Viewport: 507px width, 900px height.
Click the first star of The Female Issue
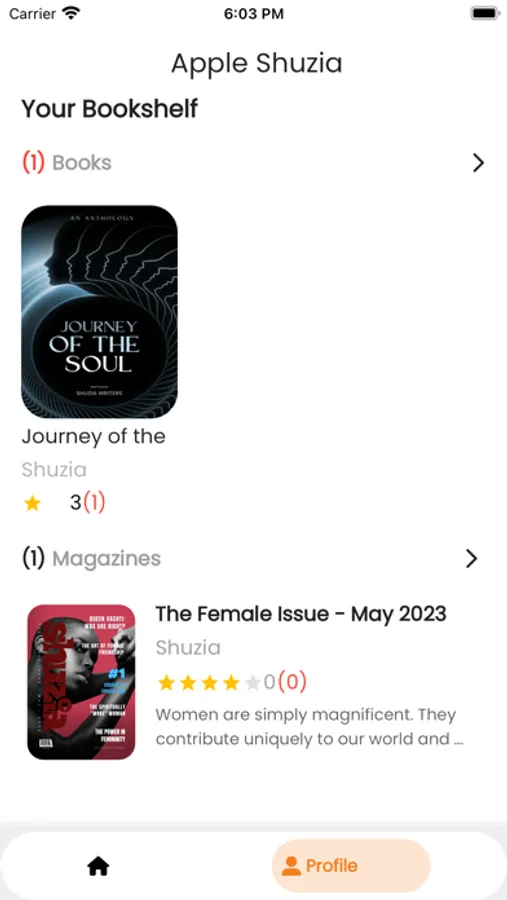166,682
